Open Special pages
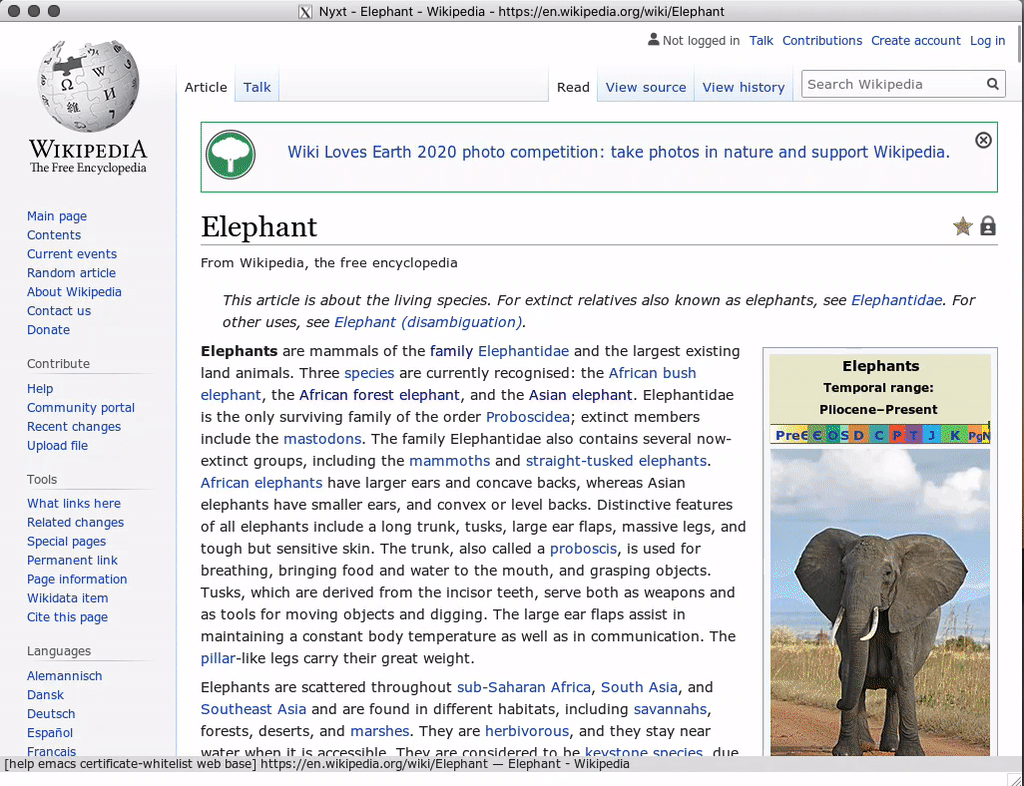The image size is (1024, 786). pyautogui.click(x=66, y=541)
